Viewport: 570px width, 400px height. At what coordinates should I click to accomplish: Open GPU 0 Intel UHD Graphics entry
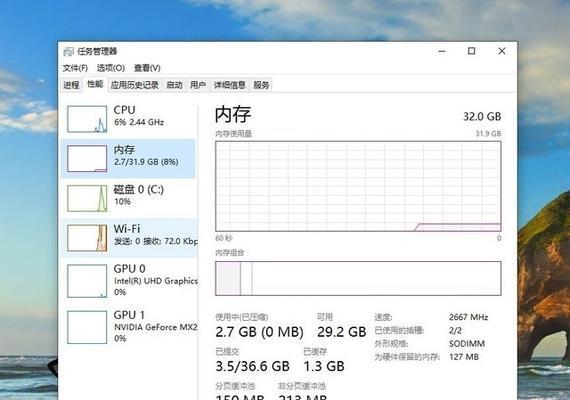click(128, 281)
